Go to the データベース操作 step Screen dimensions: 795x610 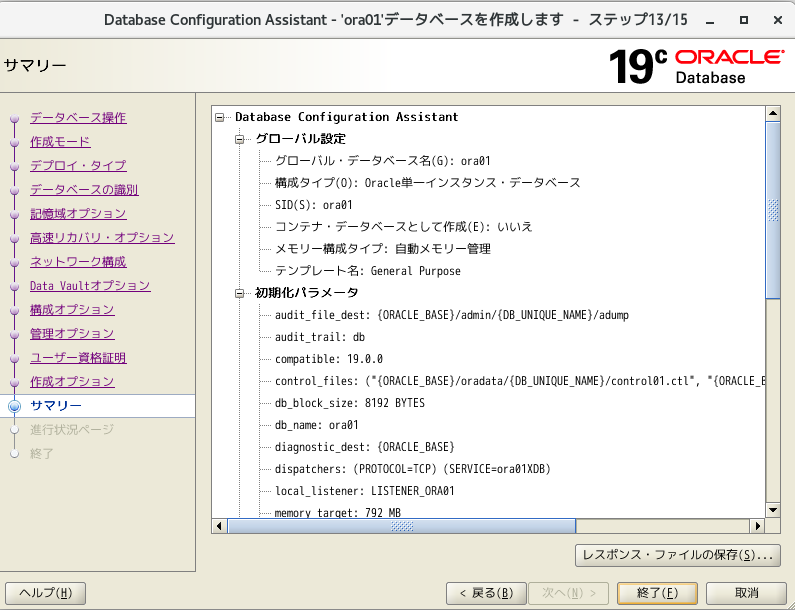click(x=78, y=118)
